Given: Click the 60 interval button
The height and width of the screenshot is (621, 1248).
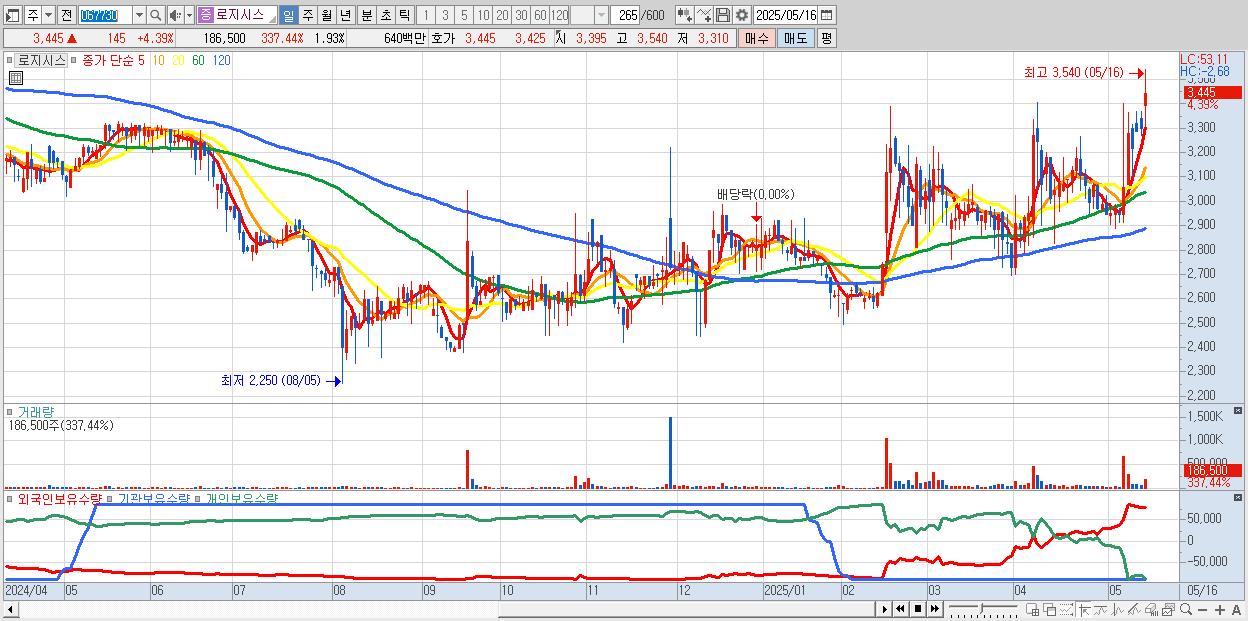Looking at the screenshot, I should [540, 15].
